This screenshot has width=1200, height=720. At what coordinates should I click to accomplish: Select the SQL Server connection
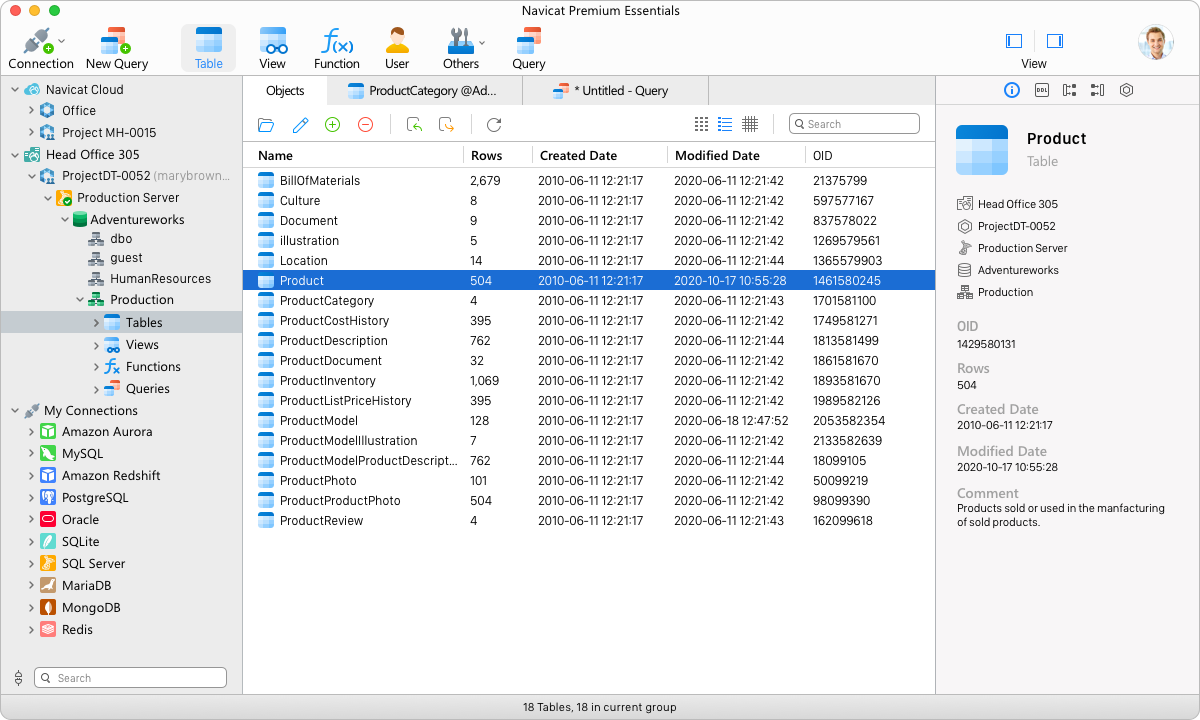tap(94, 564)
